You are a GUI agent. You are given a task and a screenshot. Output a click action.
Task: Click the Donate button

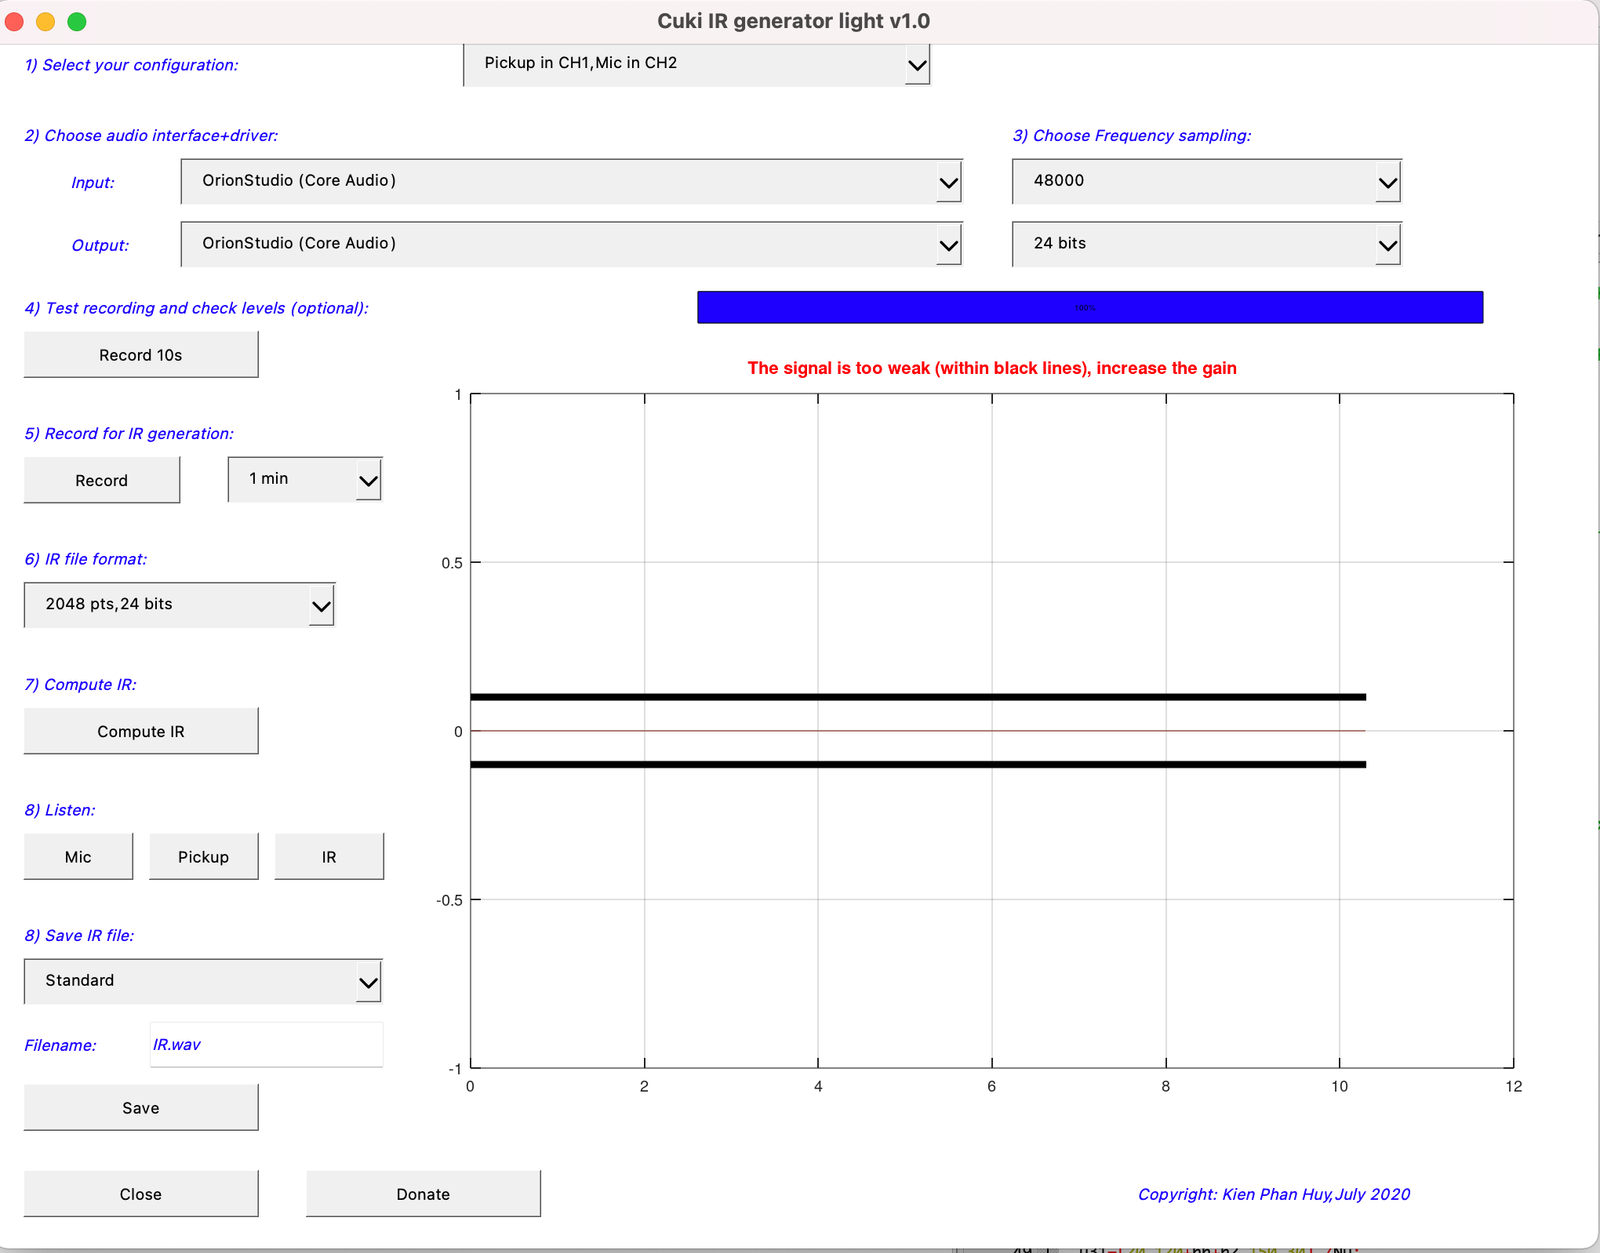click(423, 1194)
